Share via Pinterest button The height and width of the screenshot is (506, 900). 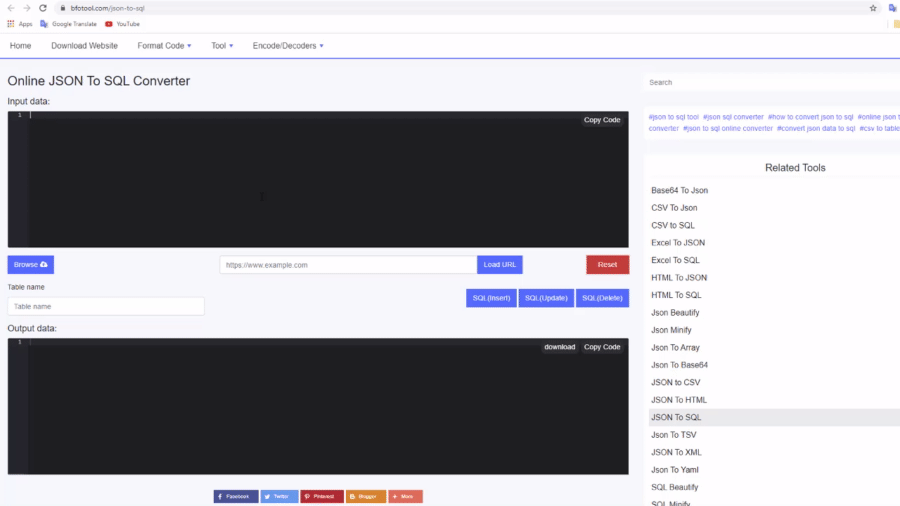322,496
